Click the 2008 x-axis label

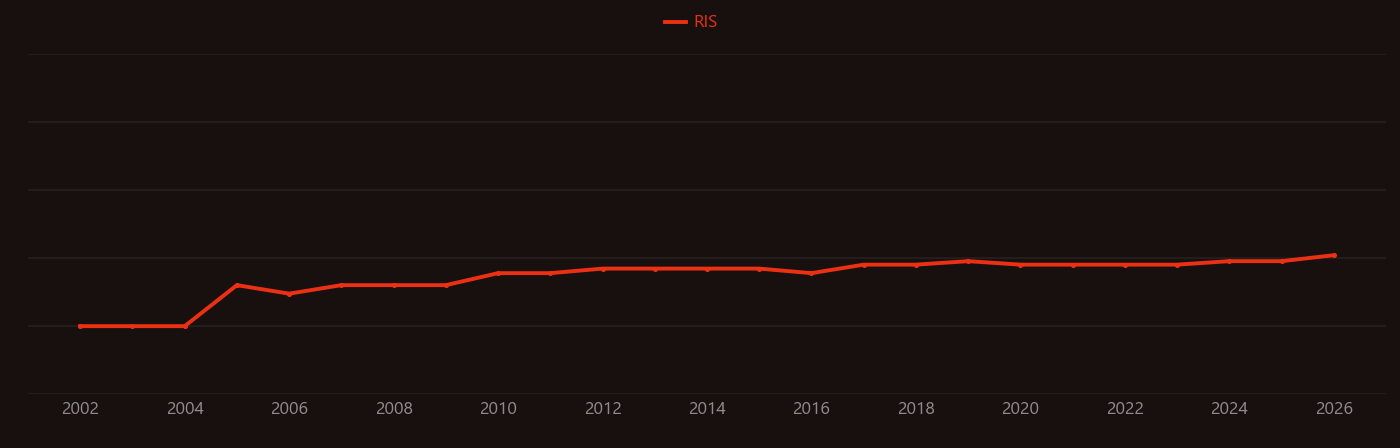coord(394,409)
